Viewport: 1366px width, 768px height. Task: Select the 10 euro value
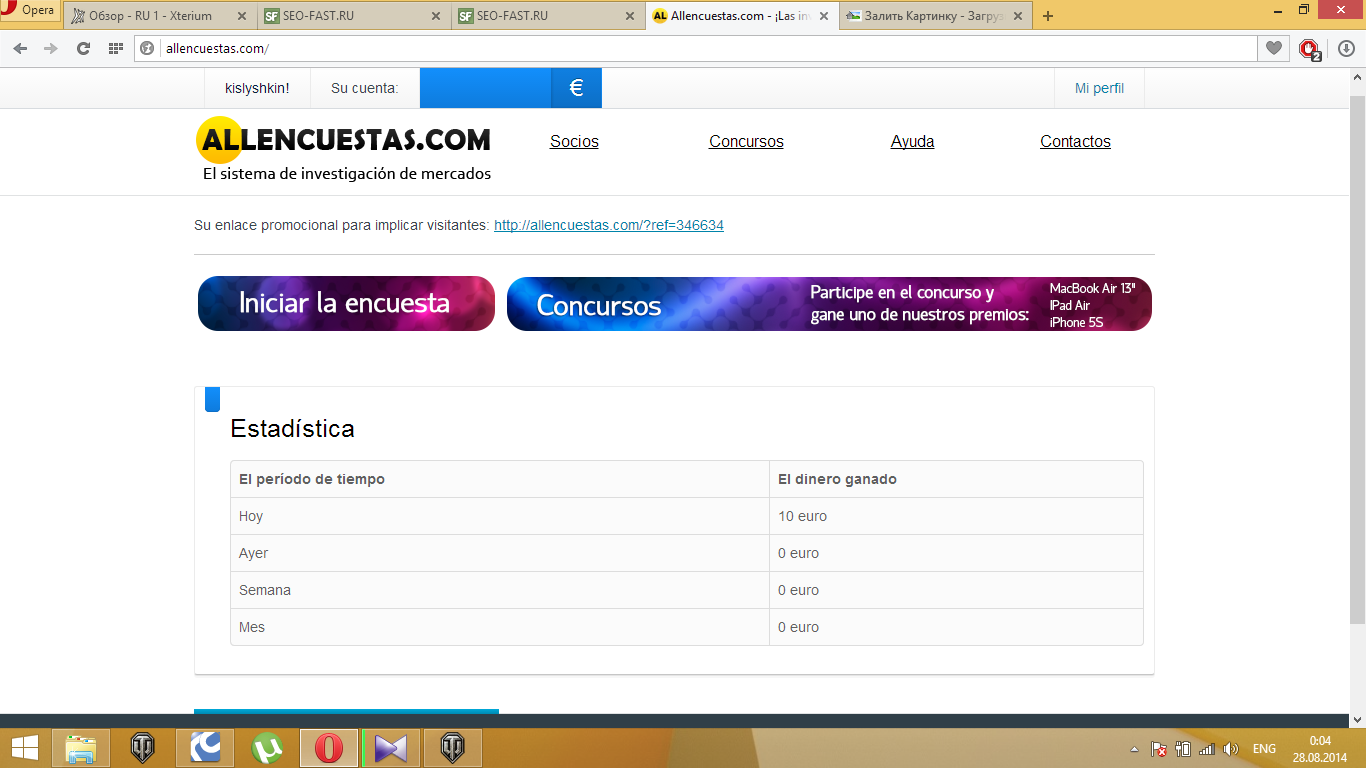(x=802, y=516)
